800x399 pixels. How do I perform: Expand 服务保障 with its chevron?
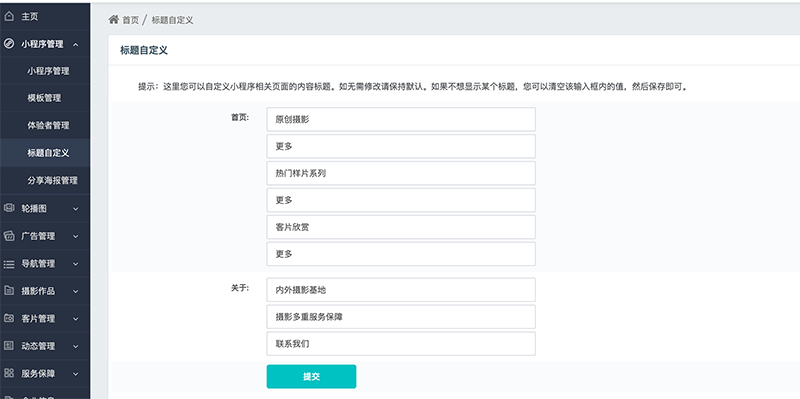pos(76,374)
